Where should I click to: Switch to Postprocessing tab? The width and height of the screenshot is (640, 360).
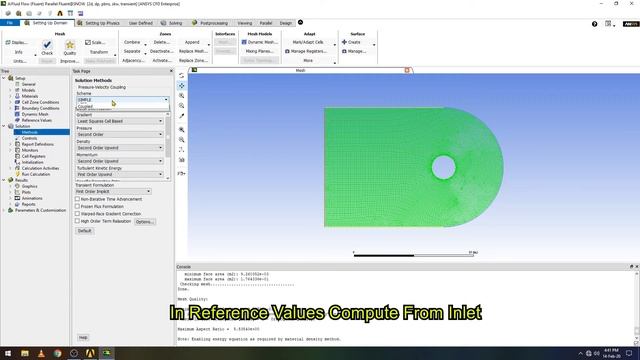click(x=210, y=23)
